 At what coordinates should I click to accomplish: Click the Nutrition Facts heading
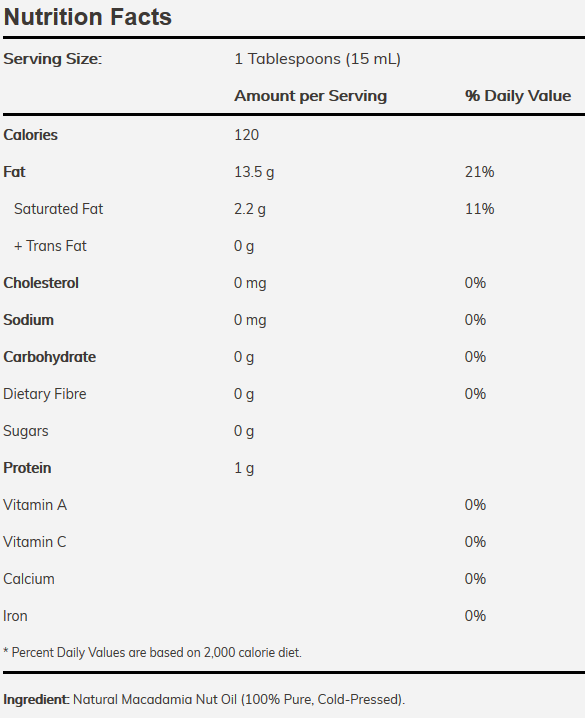[x=87, y=17]
